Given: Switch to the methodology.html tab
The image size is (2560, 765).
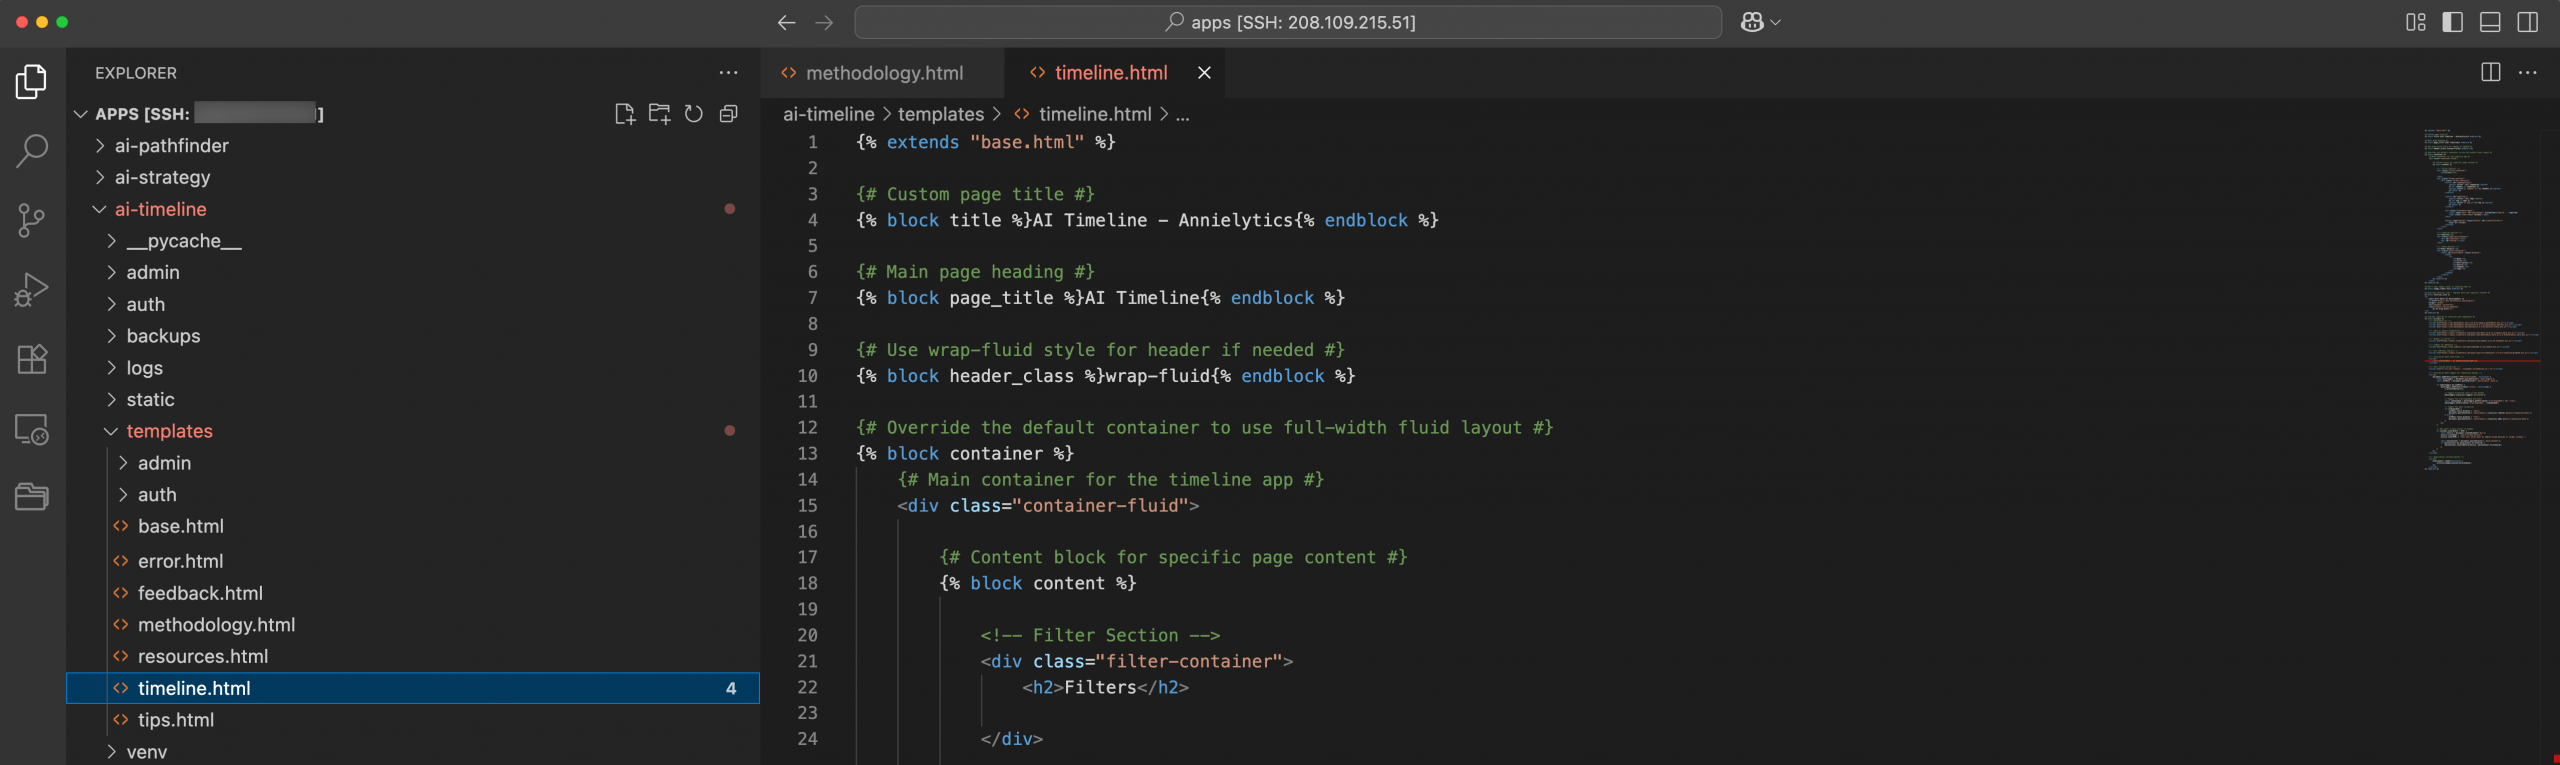Looking at the screenshot, I should pos(884,73).
